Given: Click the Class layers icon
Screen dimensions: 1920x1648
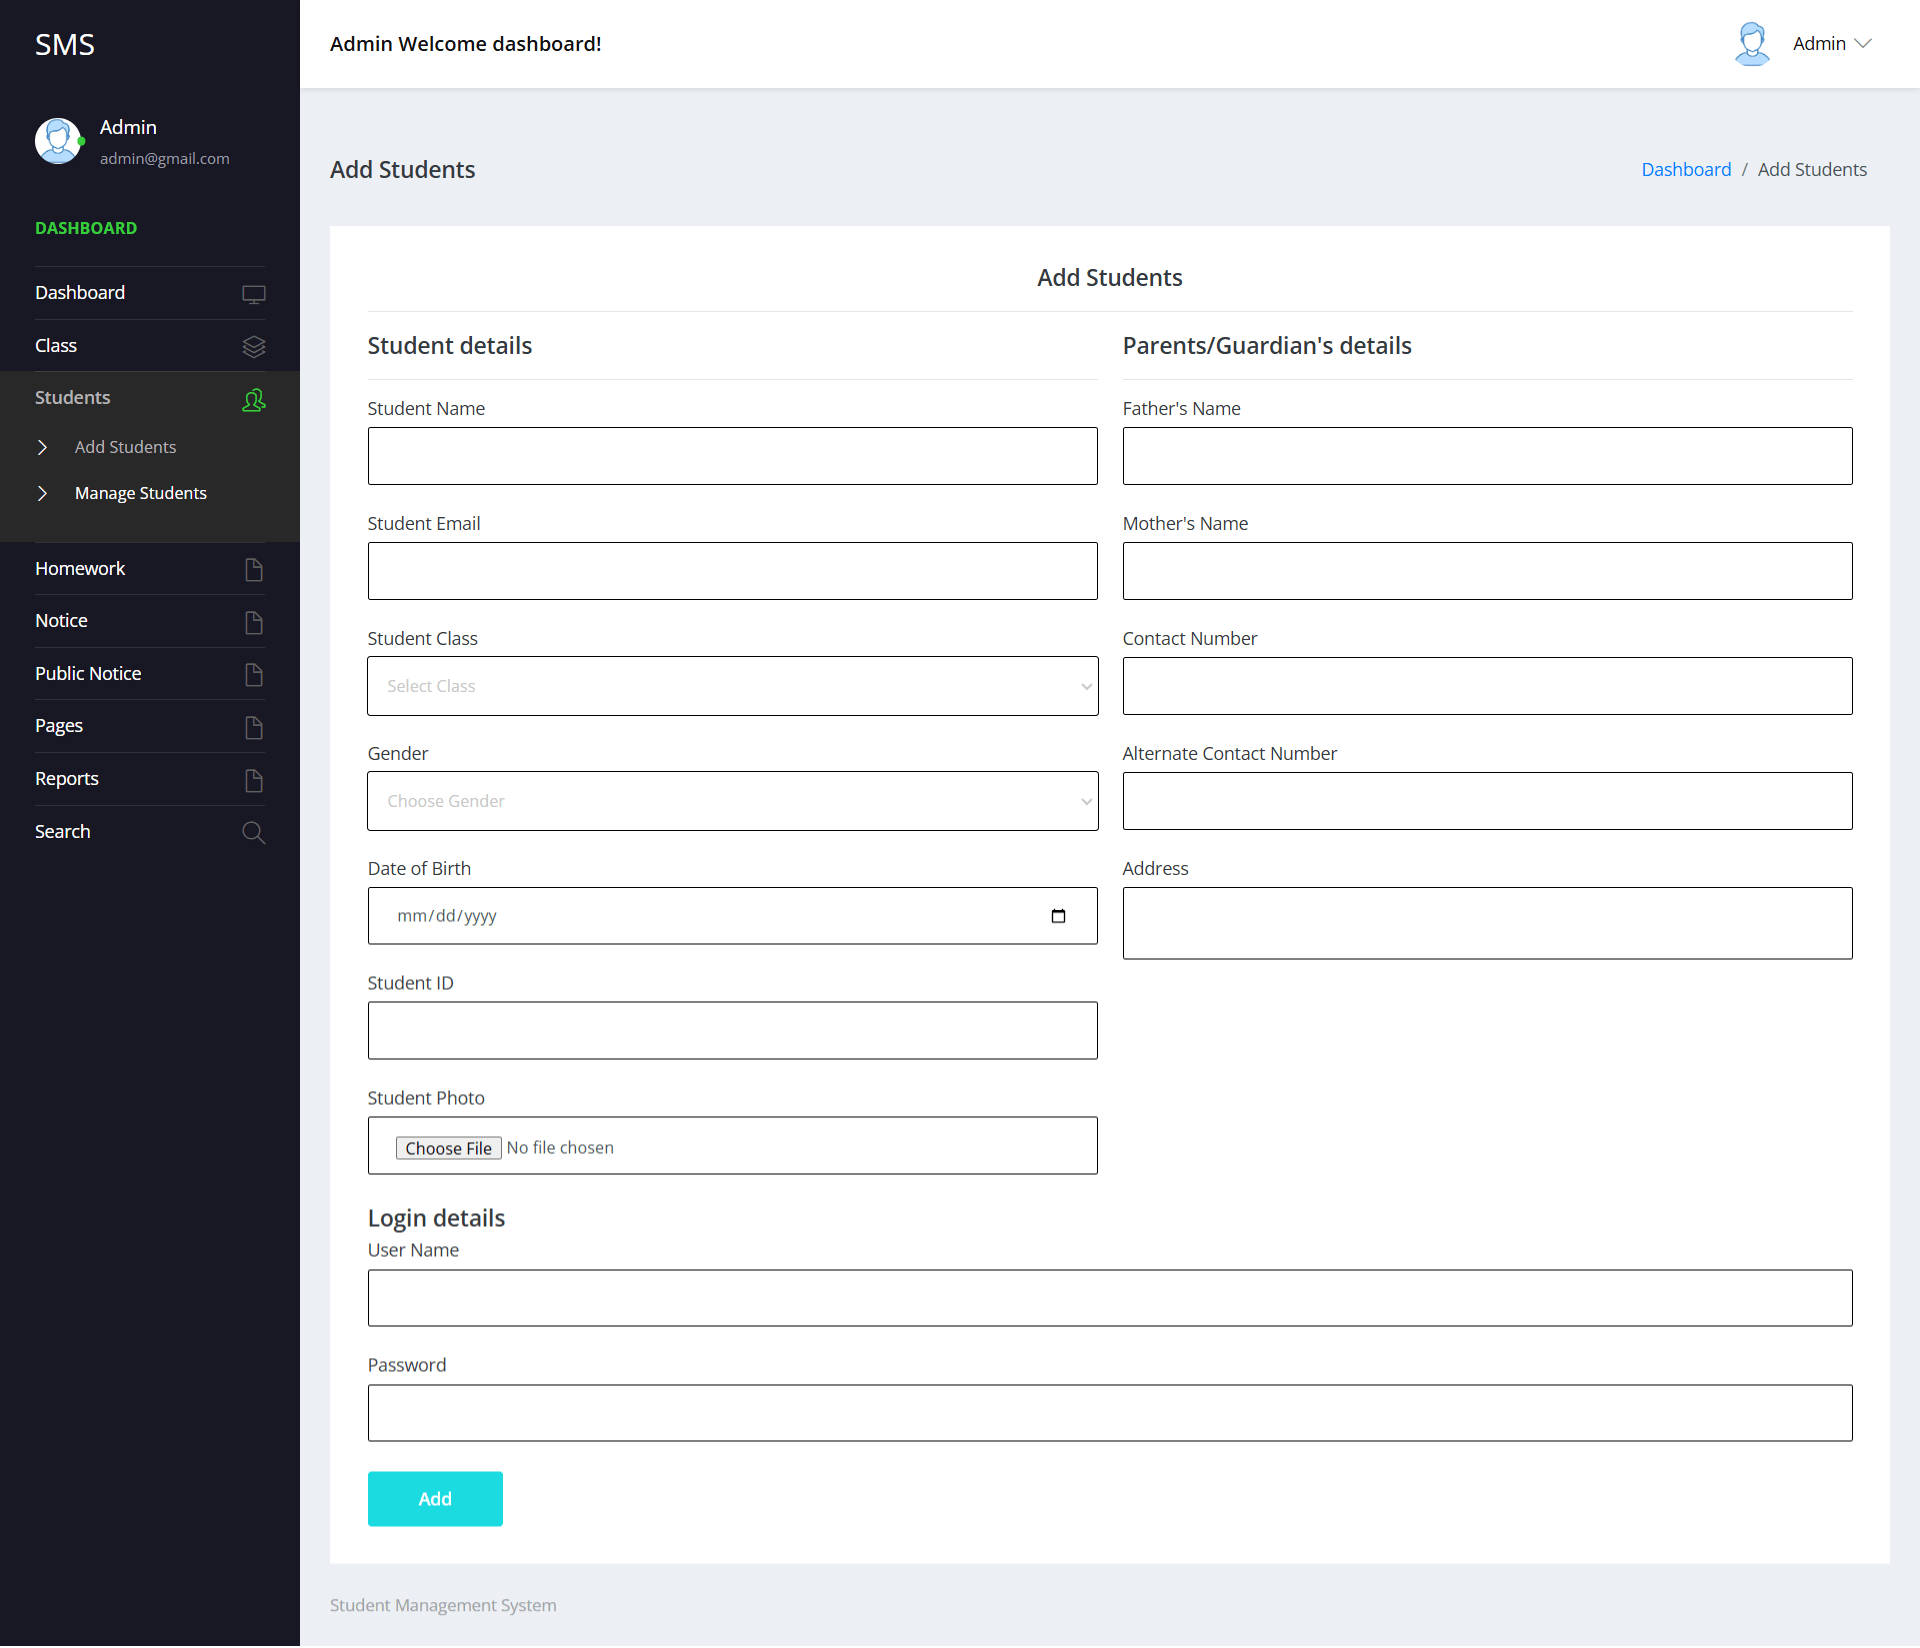Looking at the screenshot, I should [253, 346].
